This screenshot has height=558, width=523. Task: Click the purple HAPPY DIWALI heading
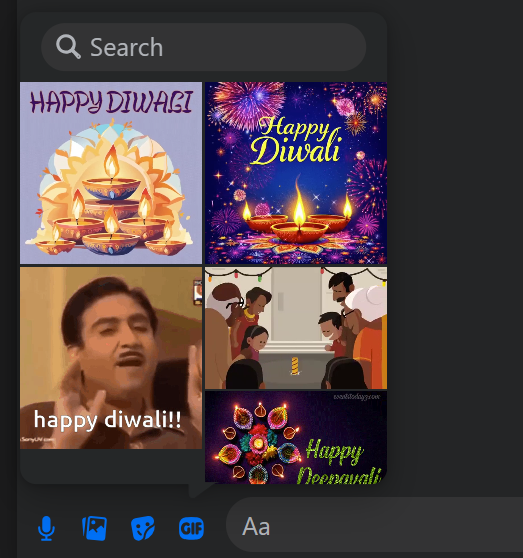[x=111, y=102]
